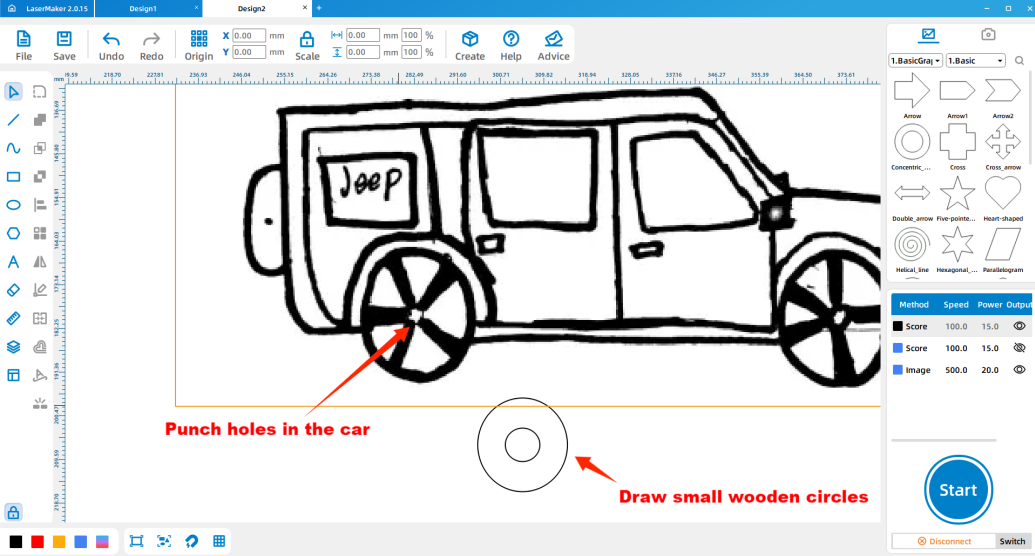
Task: Add a new design tab with plus
Action: [319, 9]
